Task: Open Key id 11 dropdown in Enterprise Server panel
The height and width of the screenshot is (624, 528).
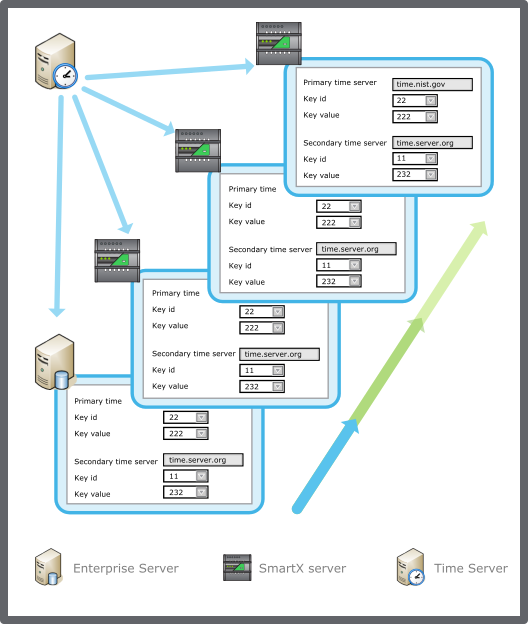Action: 201,476
